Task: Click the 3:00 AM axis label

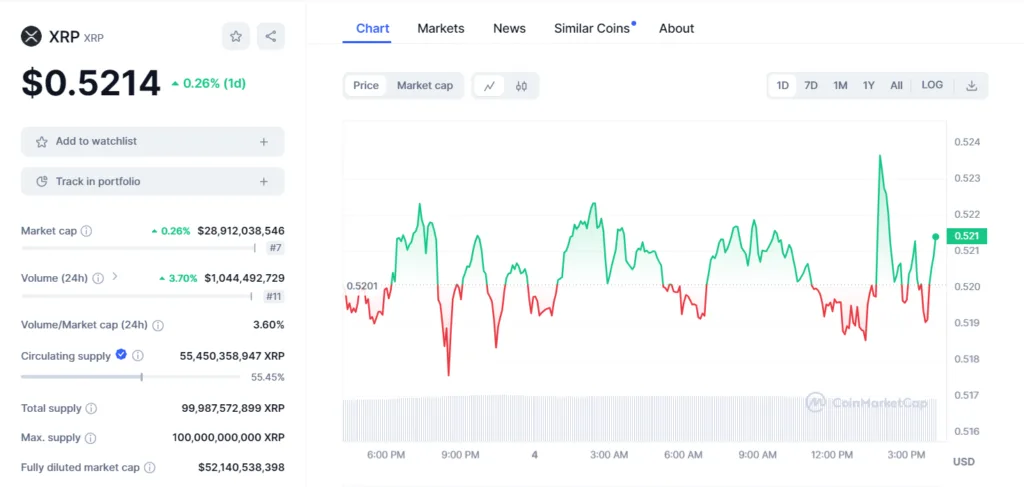Action: 609,455
